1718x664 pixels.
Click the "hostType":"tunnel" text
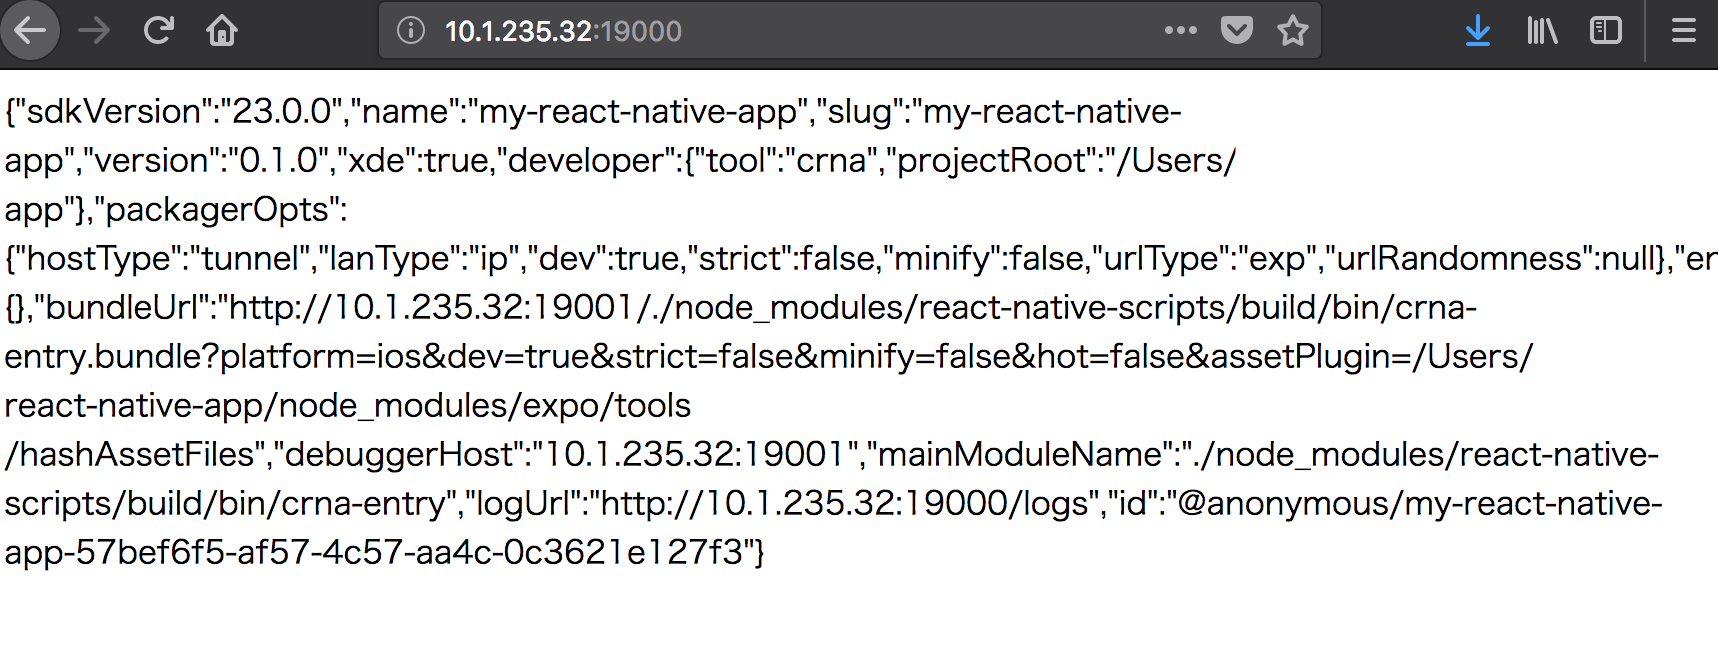click(x=162, y=258)
